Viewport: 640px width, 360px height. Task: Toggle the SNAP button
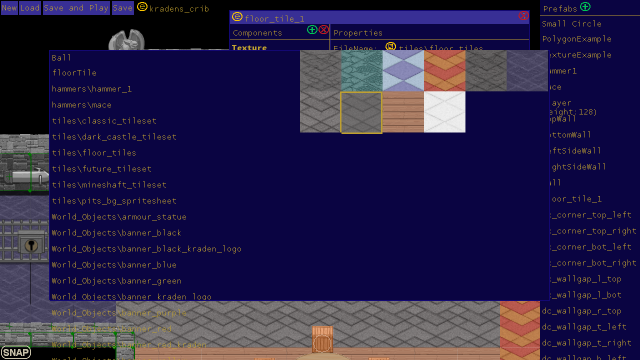16,352
